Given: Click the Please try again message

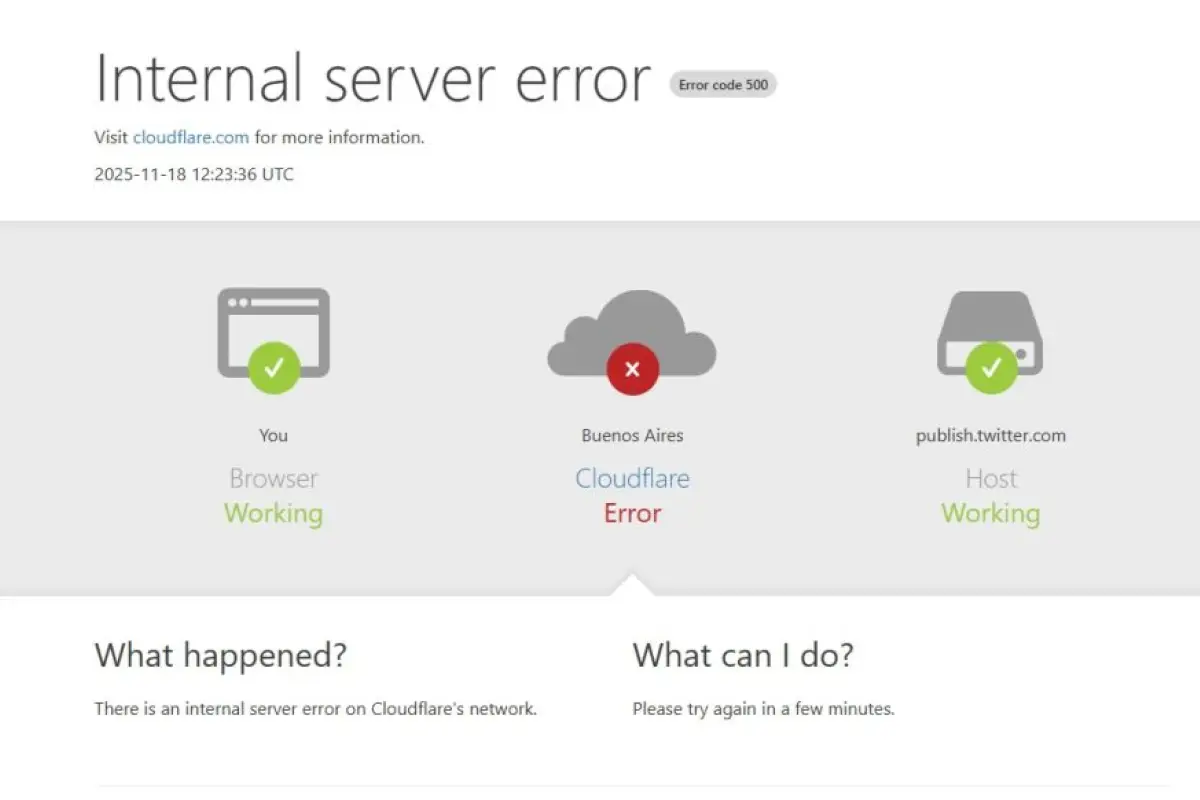Looking at the screenshot, I should tap(763, 708).
